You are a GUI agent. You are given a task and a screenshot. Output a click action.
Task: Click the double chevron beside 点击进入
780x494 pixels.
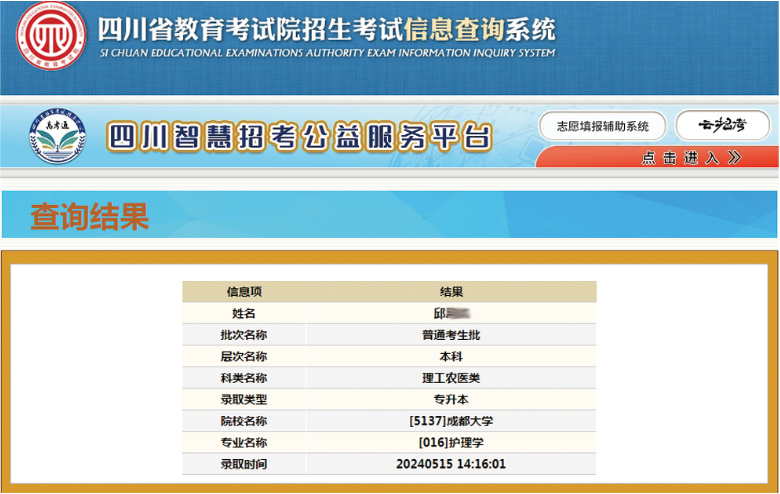click(735, 158)
